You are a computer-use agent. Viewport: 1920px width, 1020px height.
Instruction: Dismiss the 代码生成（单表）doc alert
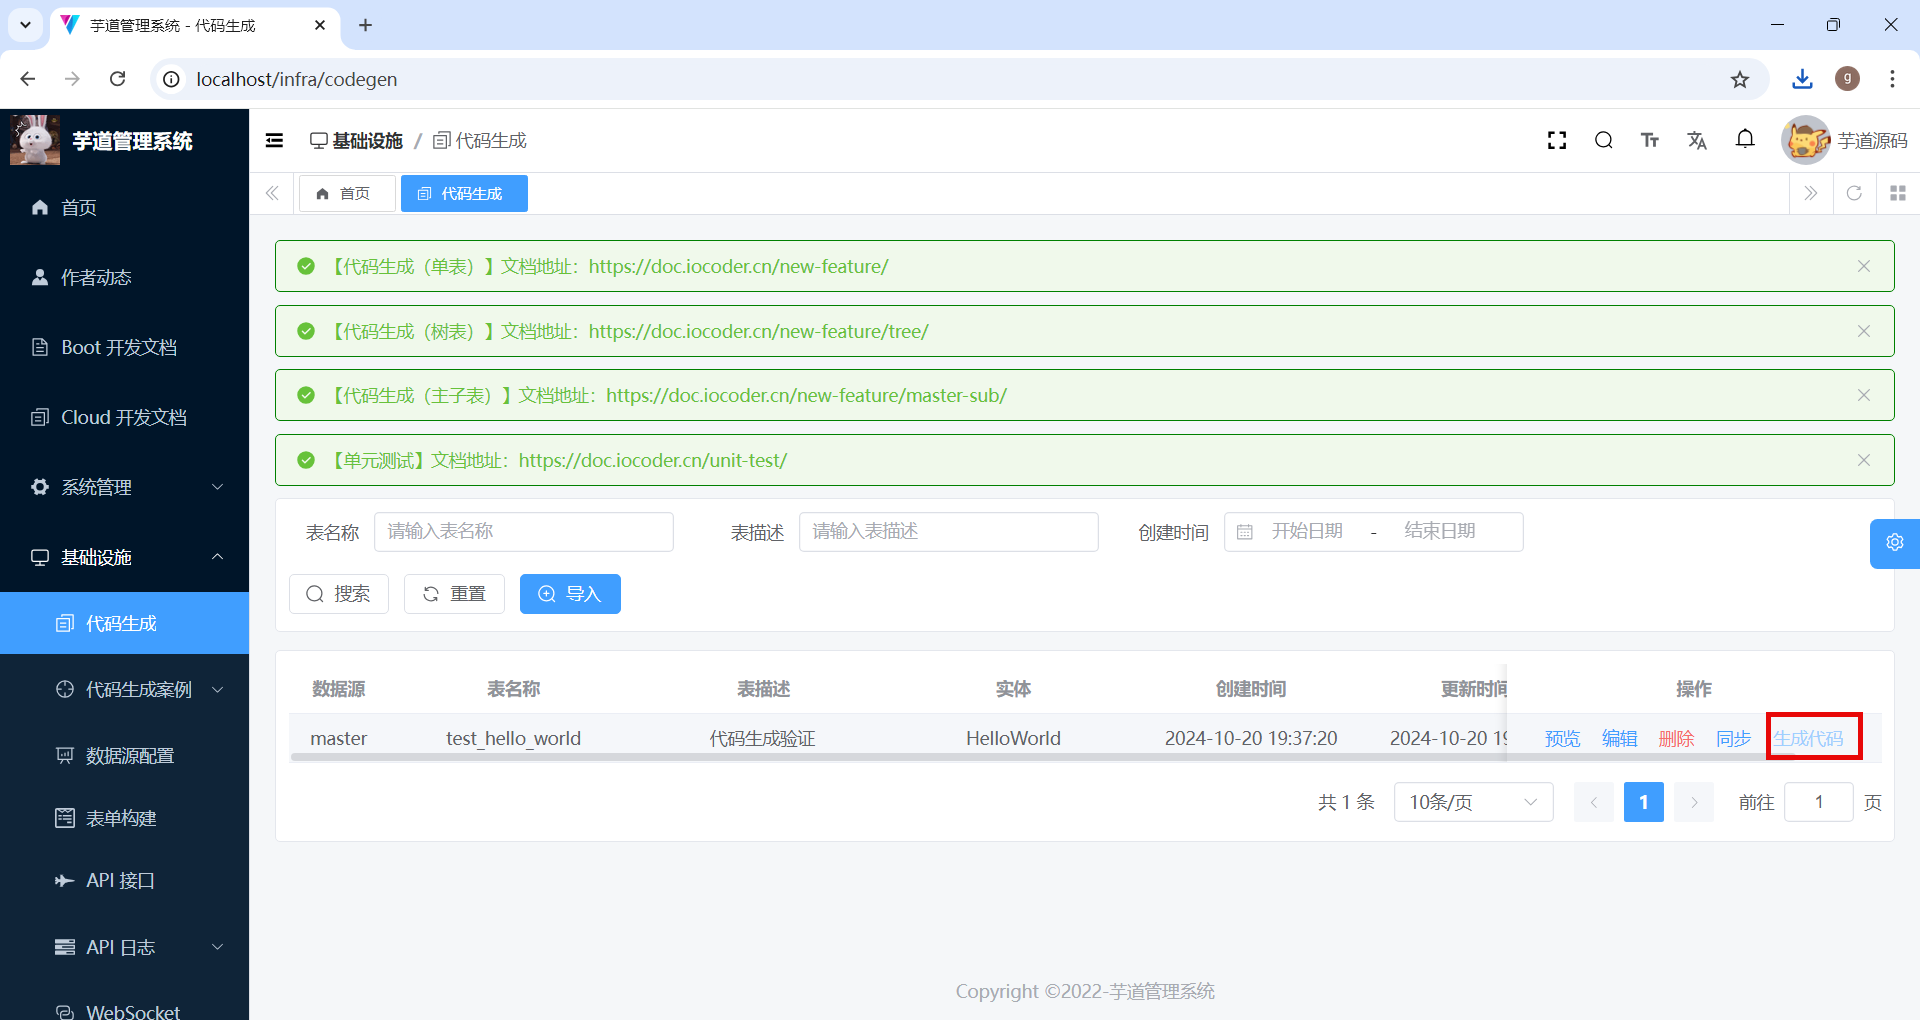1864,266
